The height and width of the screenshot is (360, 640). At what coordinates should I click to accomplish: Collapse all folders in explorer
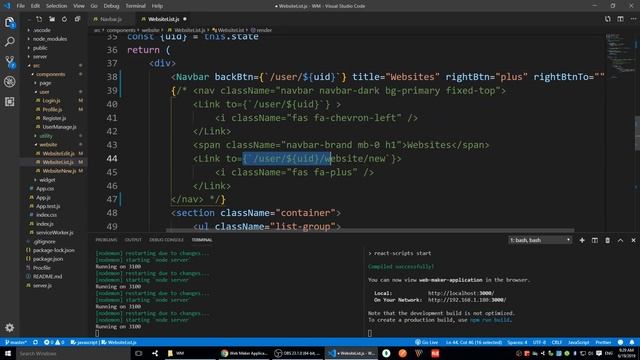point(77,19)
